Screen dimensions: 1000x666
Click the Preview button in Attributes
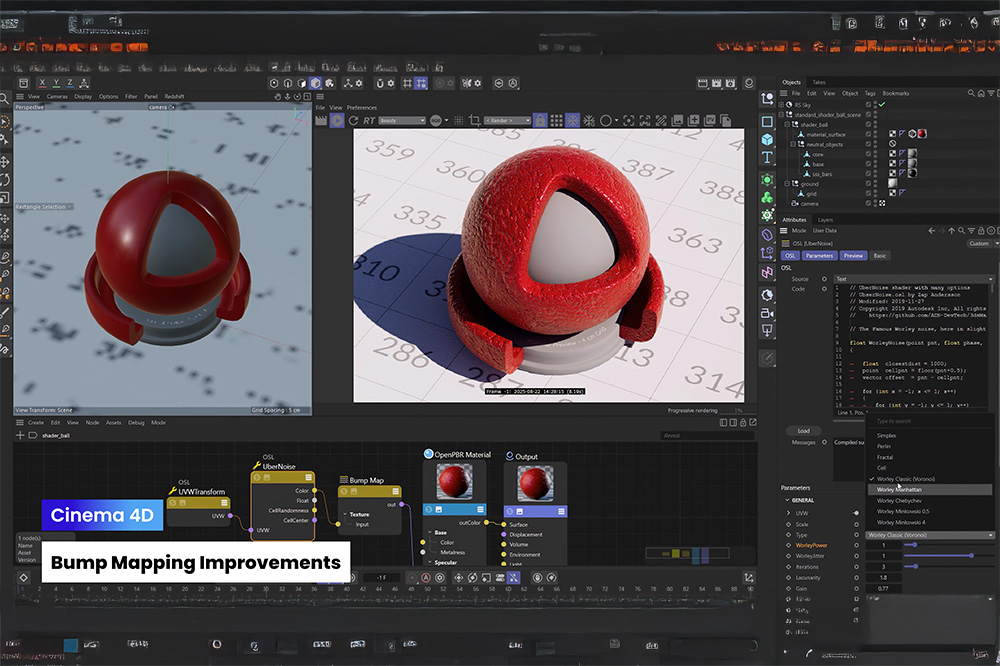point(854,256)
